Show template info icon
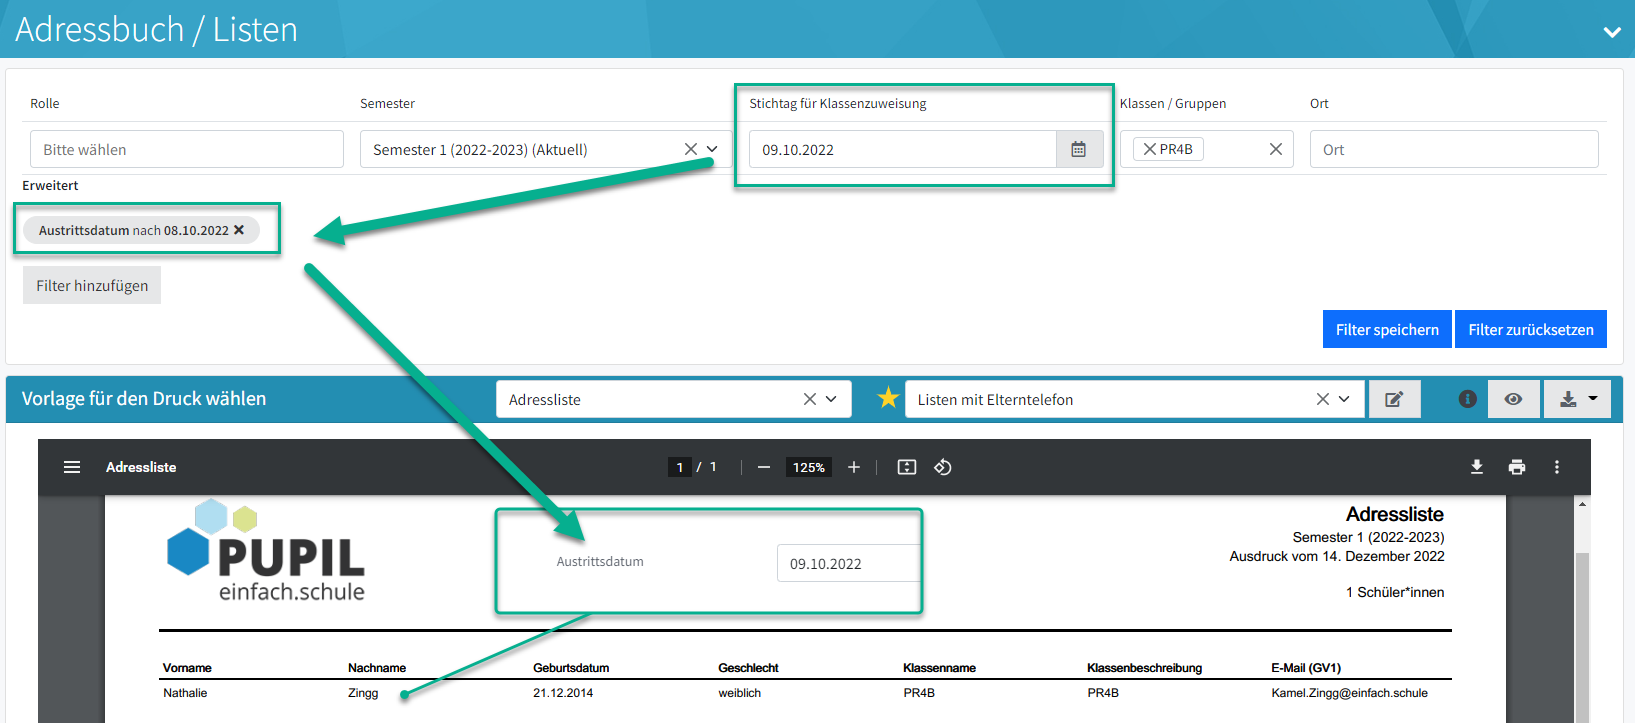This screenshot has height=723, width=1635. point(1468,399)
